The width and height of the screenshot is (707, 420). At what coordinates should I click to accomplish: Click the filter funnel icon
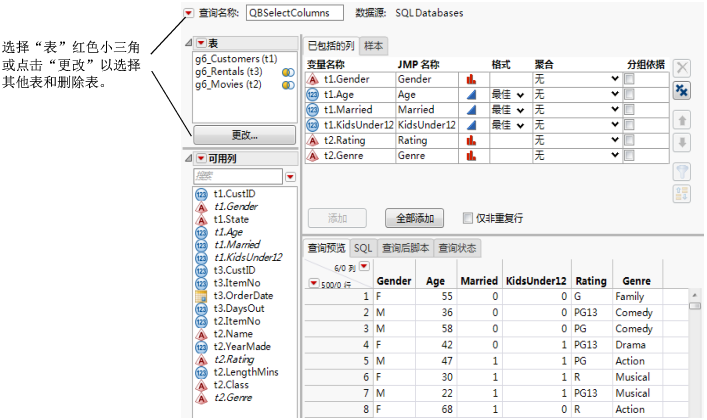coord(682,172)
